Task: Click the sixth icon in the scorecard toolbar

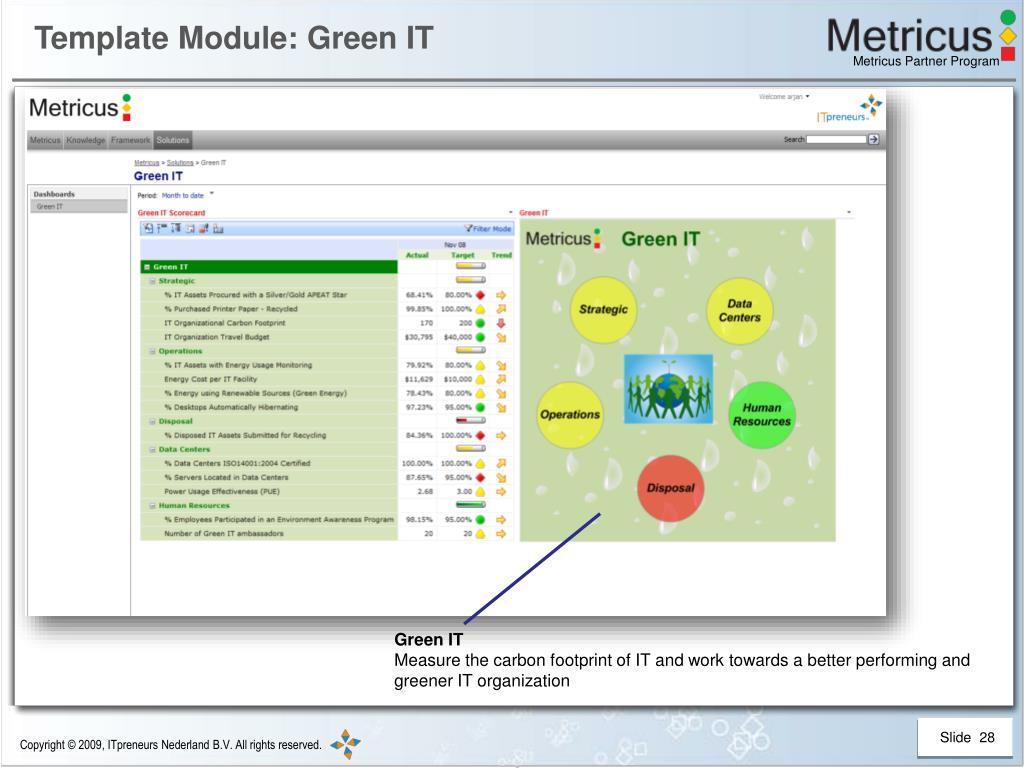Action: coord(218,229)
